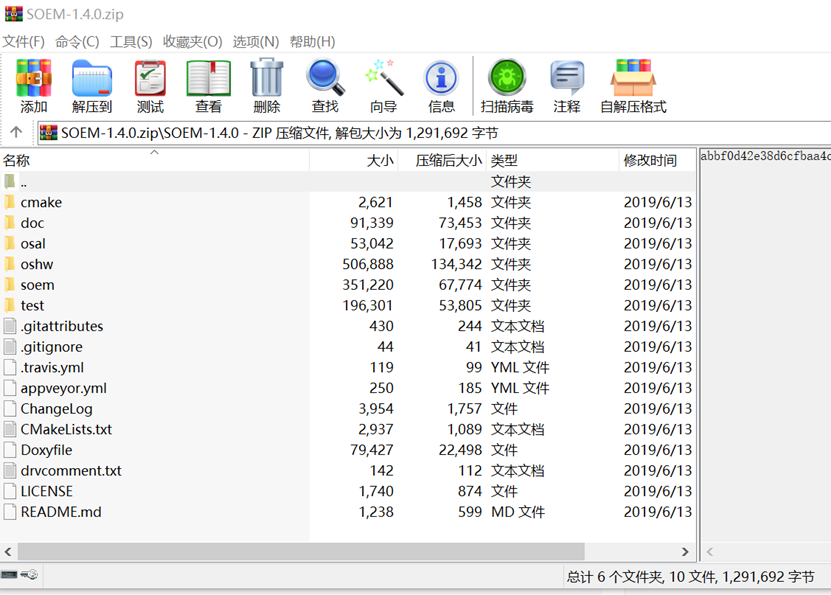Click the MD 文件 type of README.md
Viewport: 831px width, 595px height.
click(x=518, y=512)
